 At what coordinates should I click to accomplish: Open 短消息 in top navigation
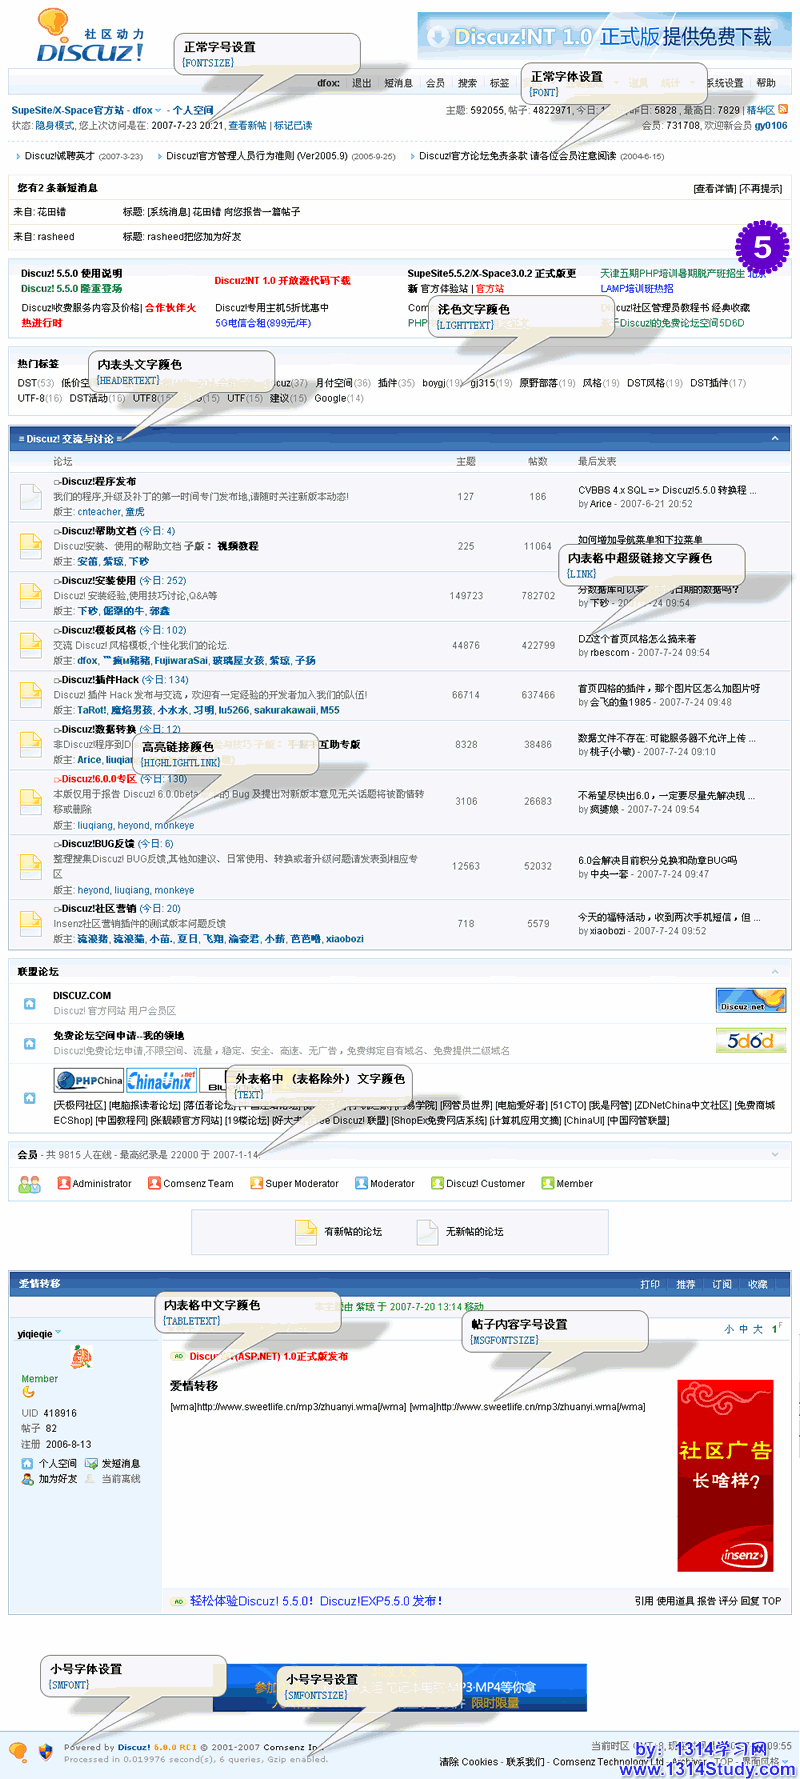pyautogui.click(x=398, y=83)
